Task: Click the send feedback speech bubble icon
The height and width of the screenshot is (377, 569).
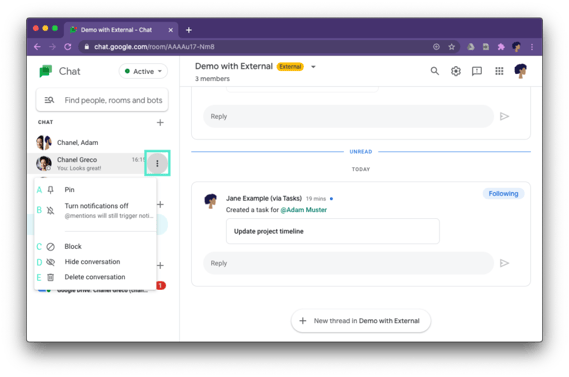Action: click(477, 71)
